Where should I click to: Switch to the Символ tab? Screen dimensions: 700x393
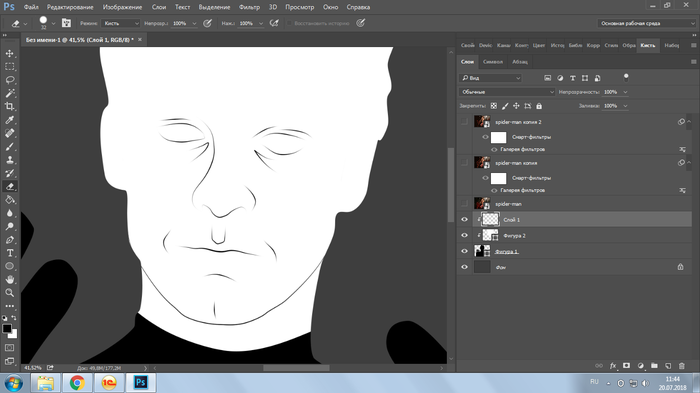coord(493,62)
